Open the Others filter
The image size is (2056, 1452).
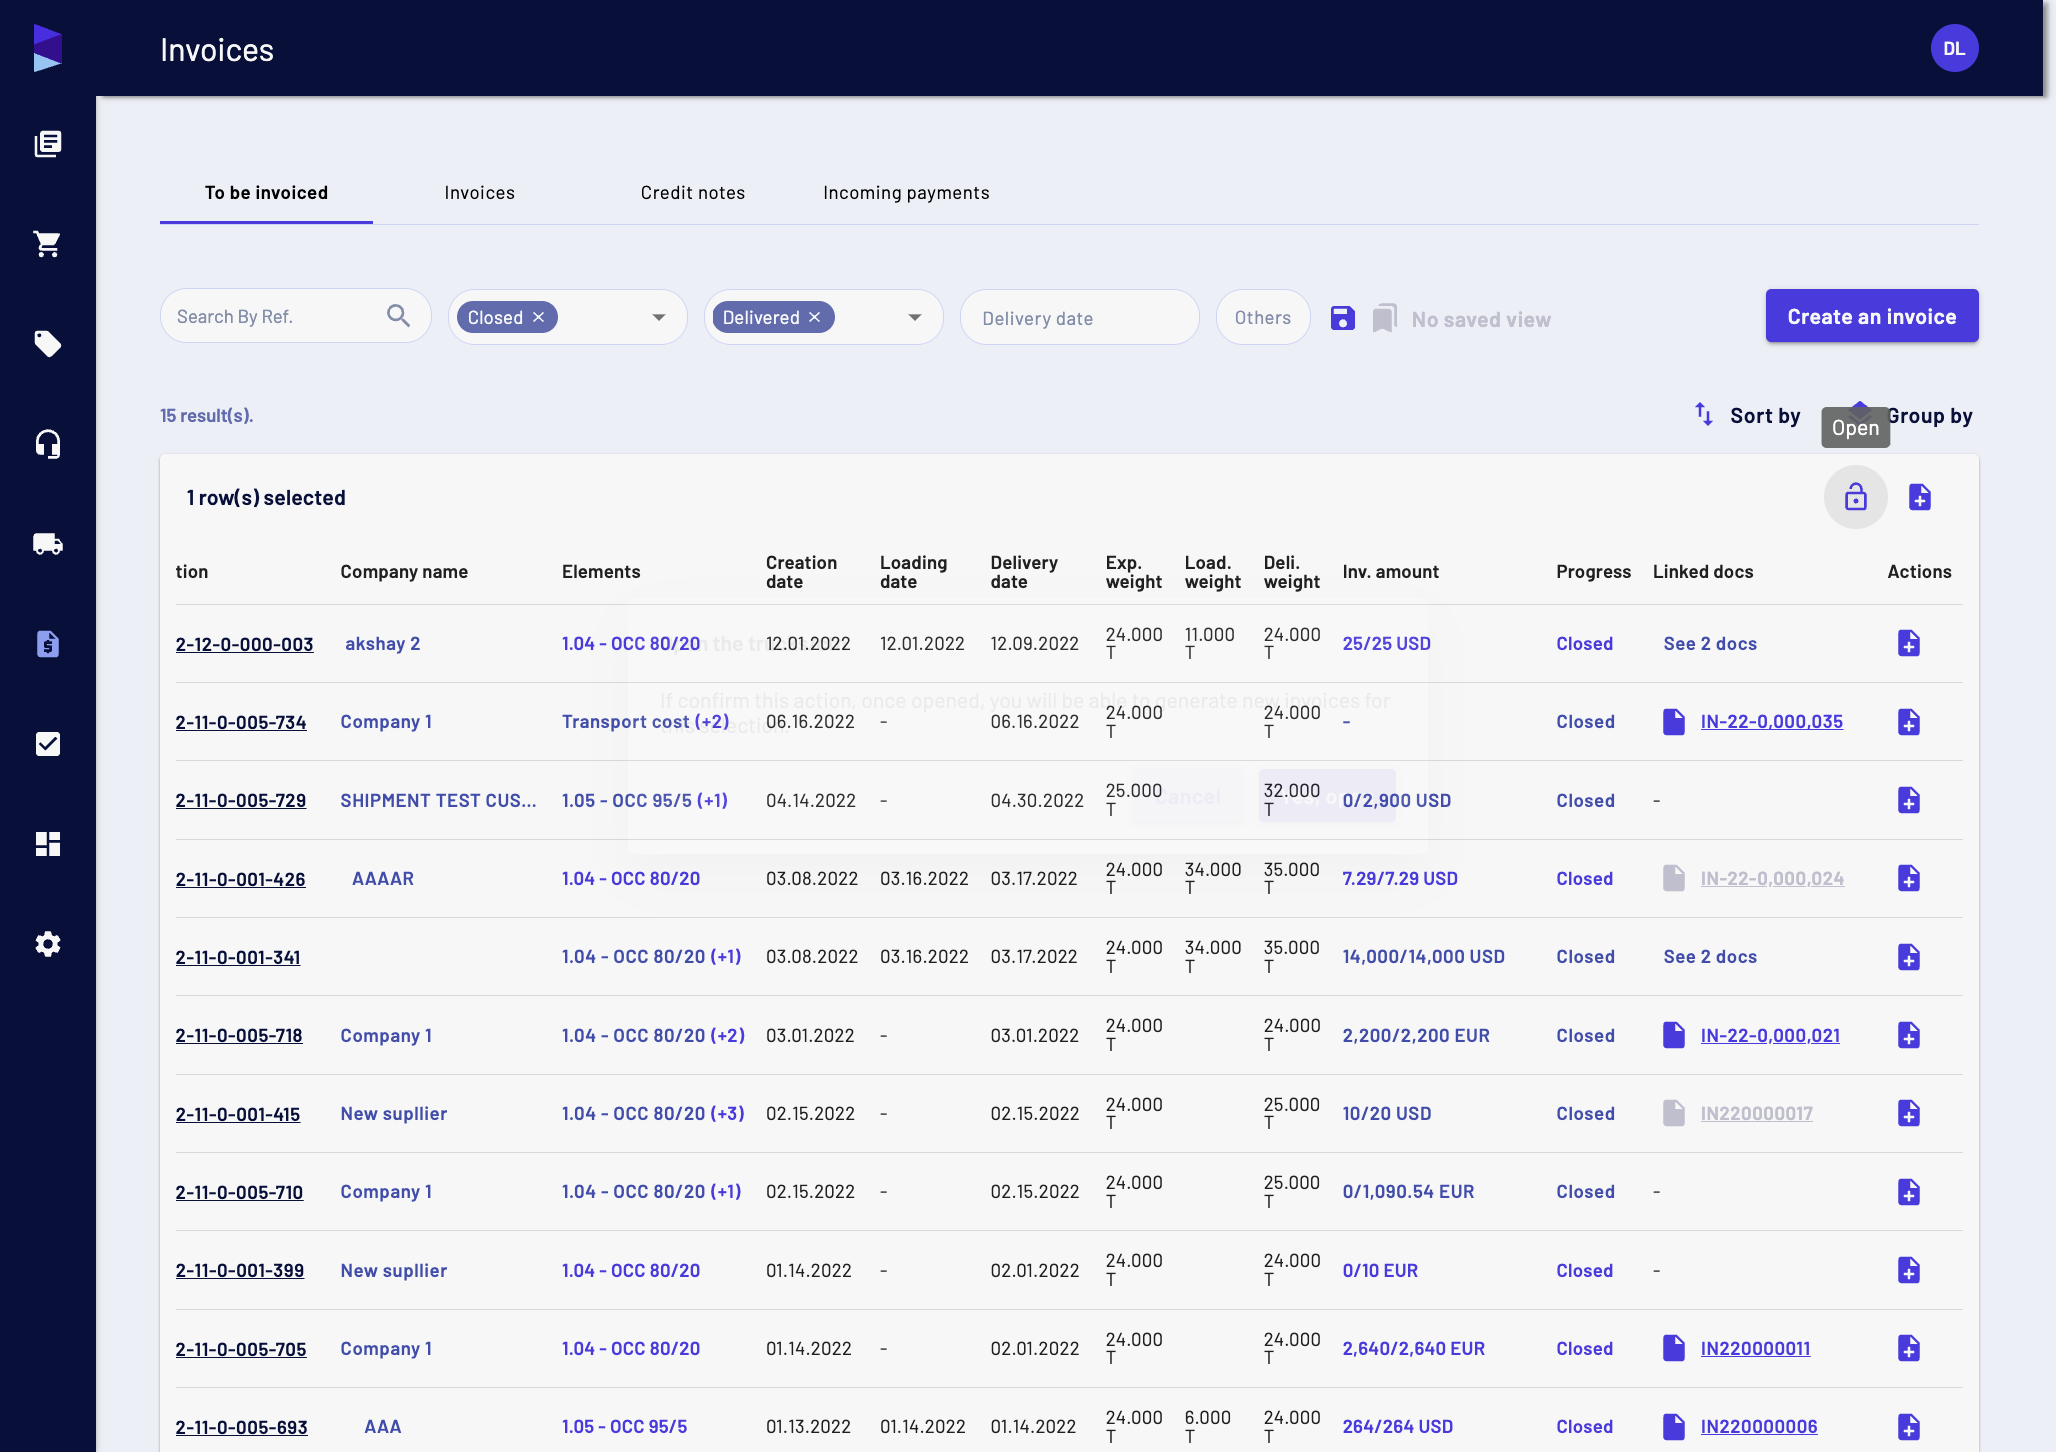pos(1263,317)
